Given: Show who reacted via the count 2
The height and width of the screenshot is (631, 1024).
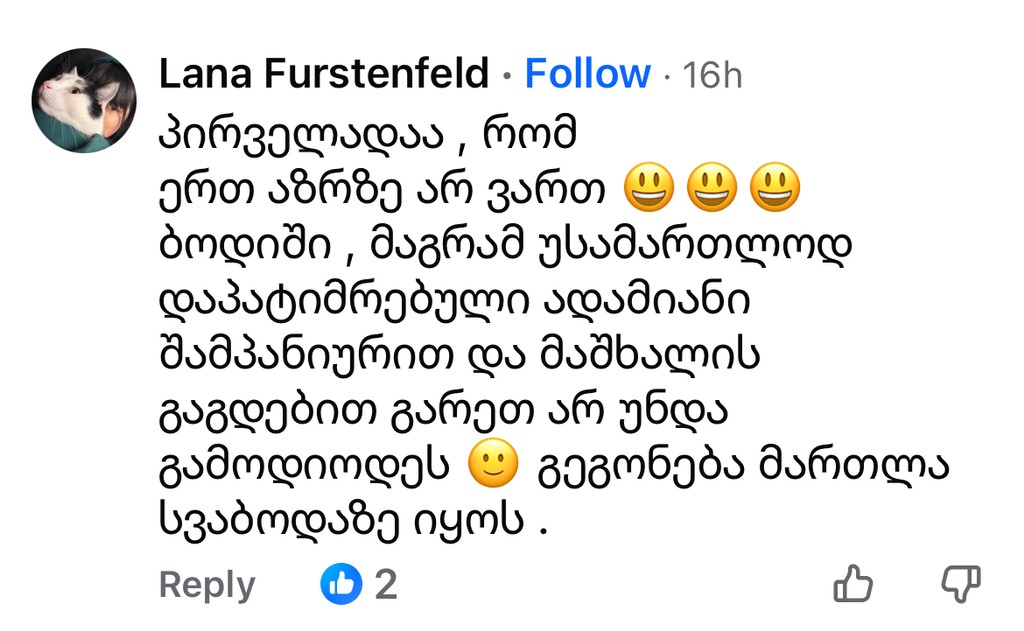Looking at the screenshot, I should coord(386,585).
